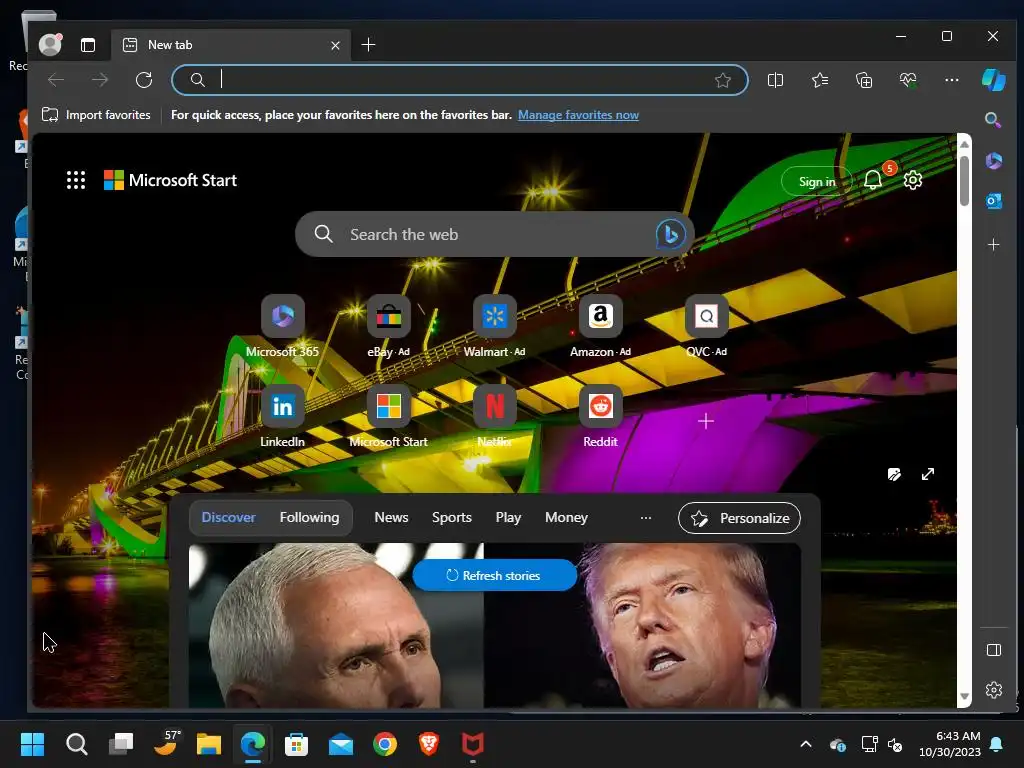1024x768 pixels.
Task: Click the Microsoft Start logo
Action: coord(170,180)
